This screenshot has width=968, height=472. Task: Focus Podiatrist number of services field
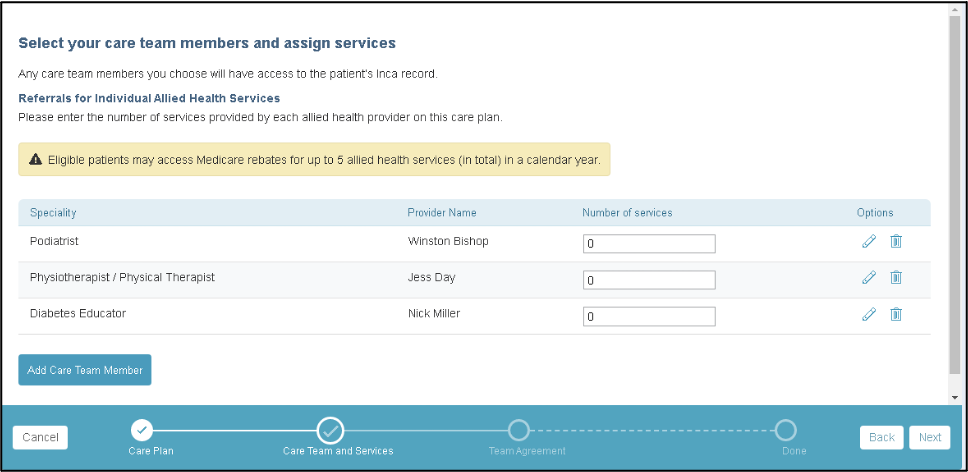(x=649, y=244)
